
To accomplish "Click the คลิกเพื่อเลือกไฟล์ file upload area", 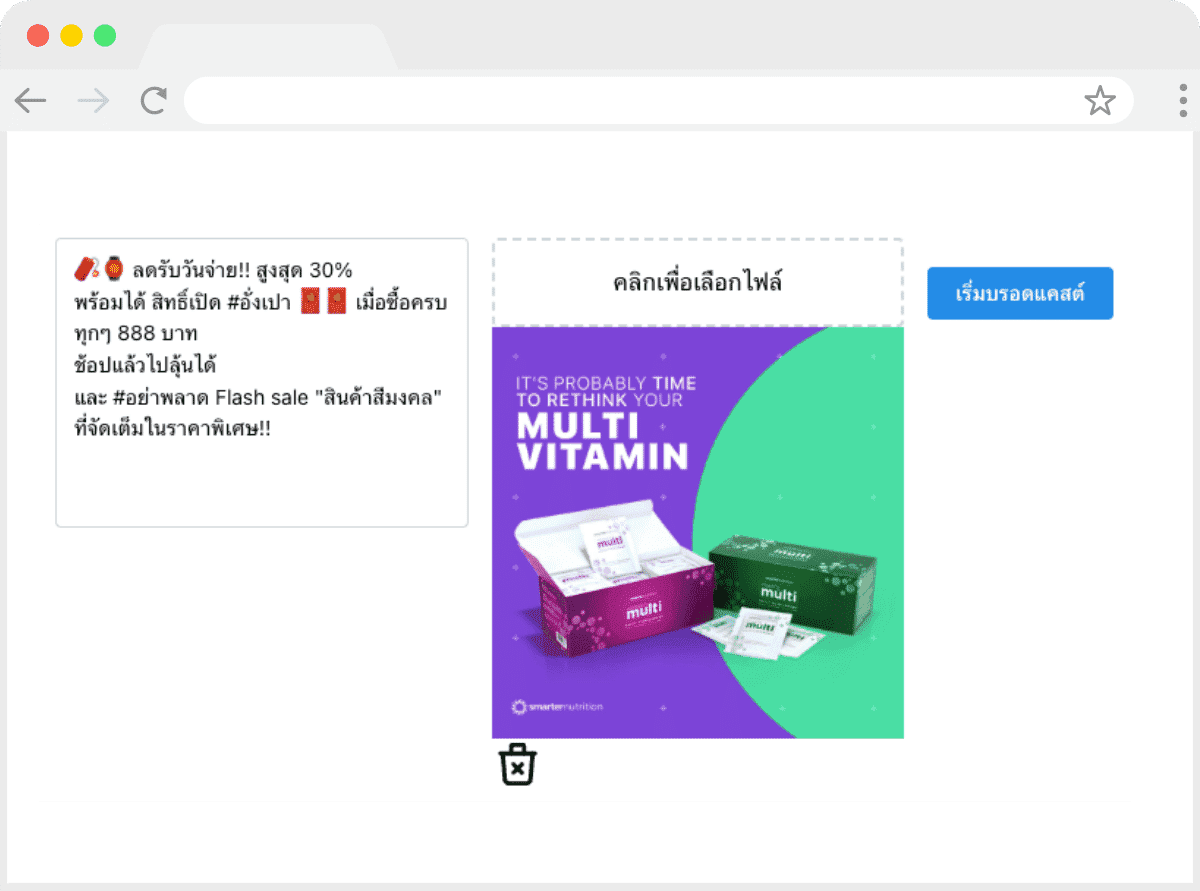I will pyautogui.click(x=698, y=282).
